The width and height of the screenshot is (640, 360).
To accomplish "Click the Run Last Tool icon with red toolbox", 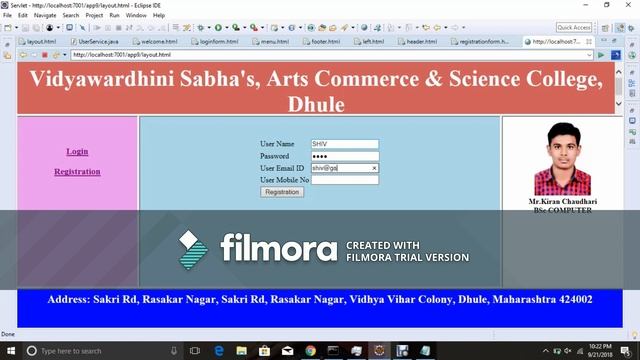I will (x=254, y=28).
